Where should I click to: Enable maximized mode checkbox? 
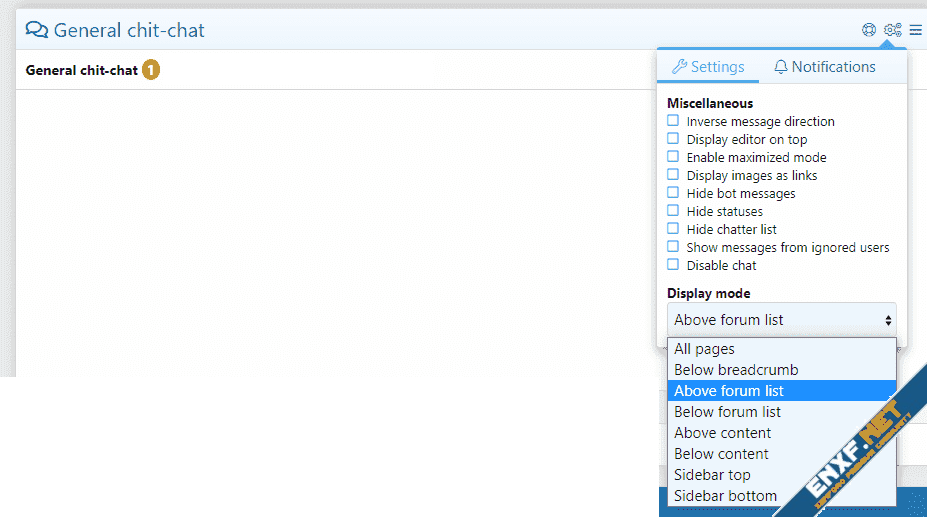[x=673, y=157]
